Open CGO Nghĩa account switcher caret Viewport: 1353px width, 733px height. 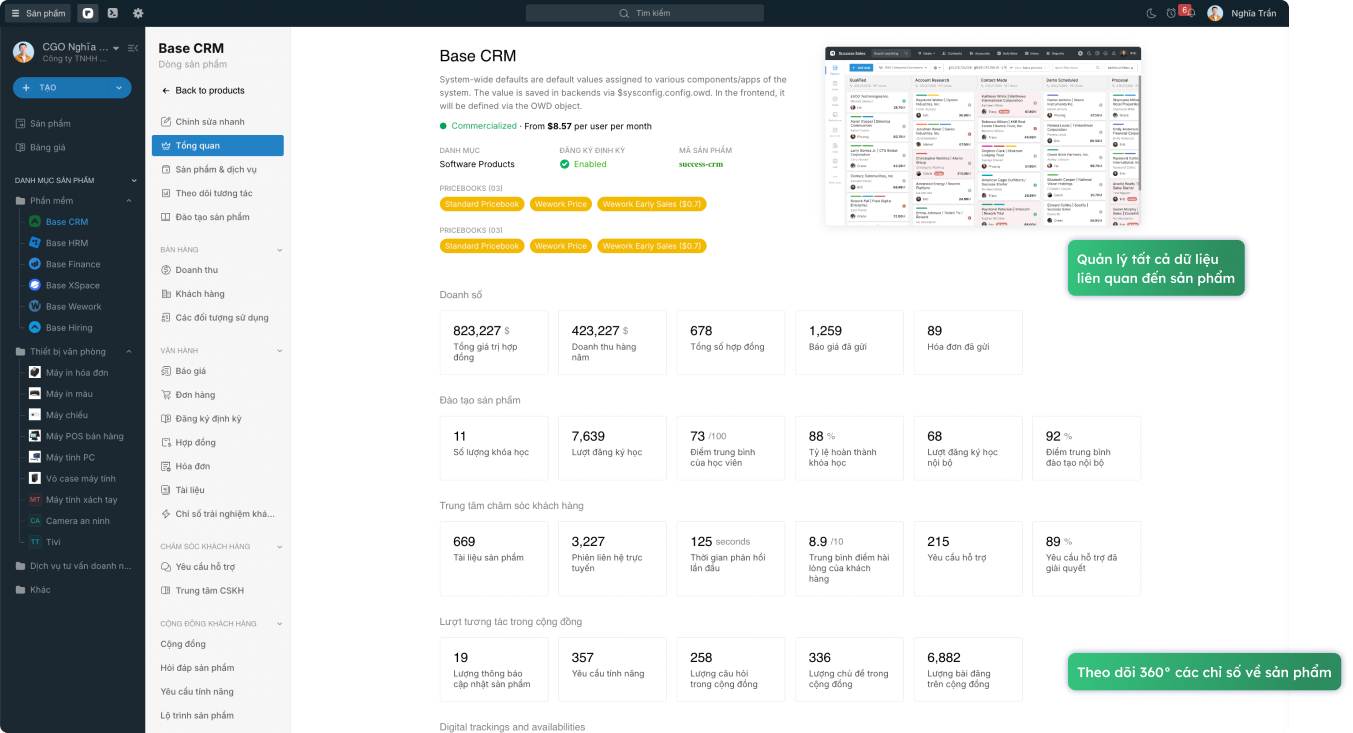pyautogui.click(x=116, y=48)
